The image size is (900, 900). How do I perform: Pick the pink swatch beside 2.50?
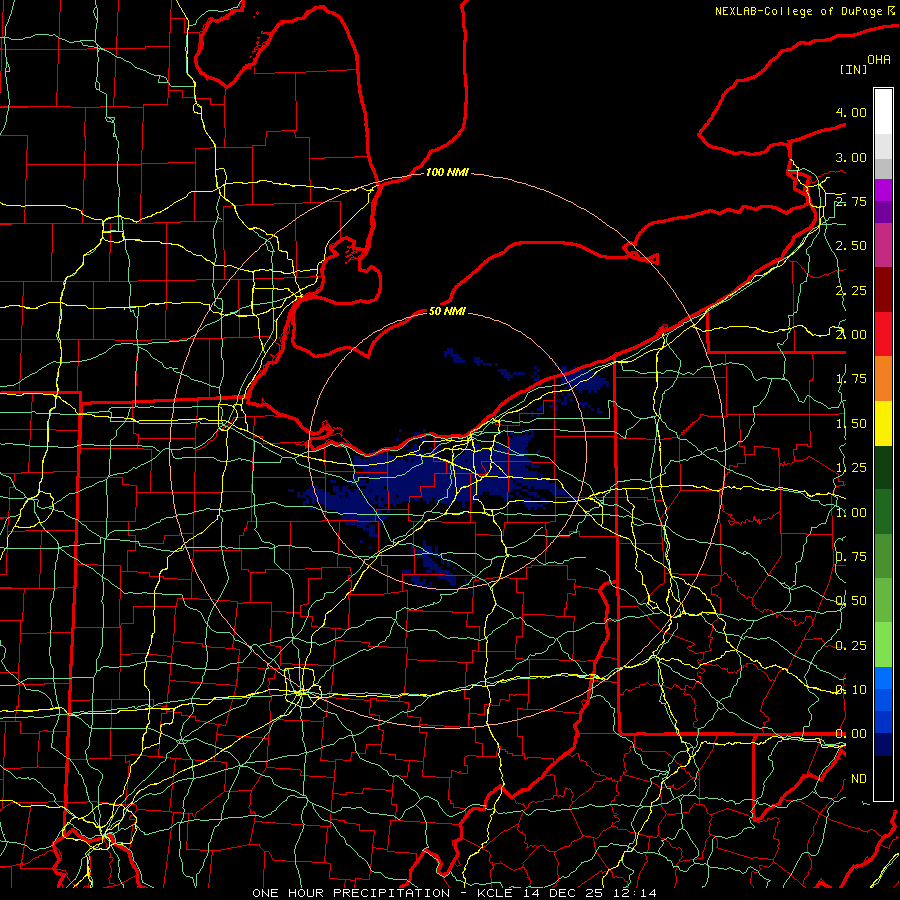tap(883, 245)
